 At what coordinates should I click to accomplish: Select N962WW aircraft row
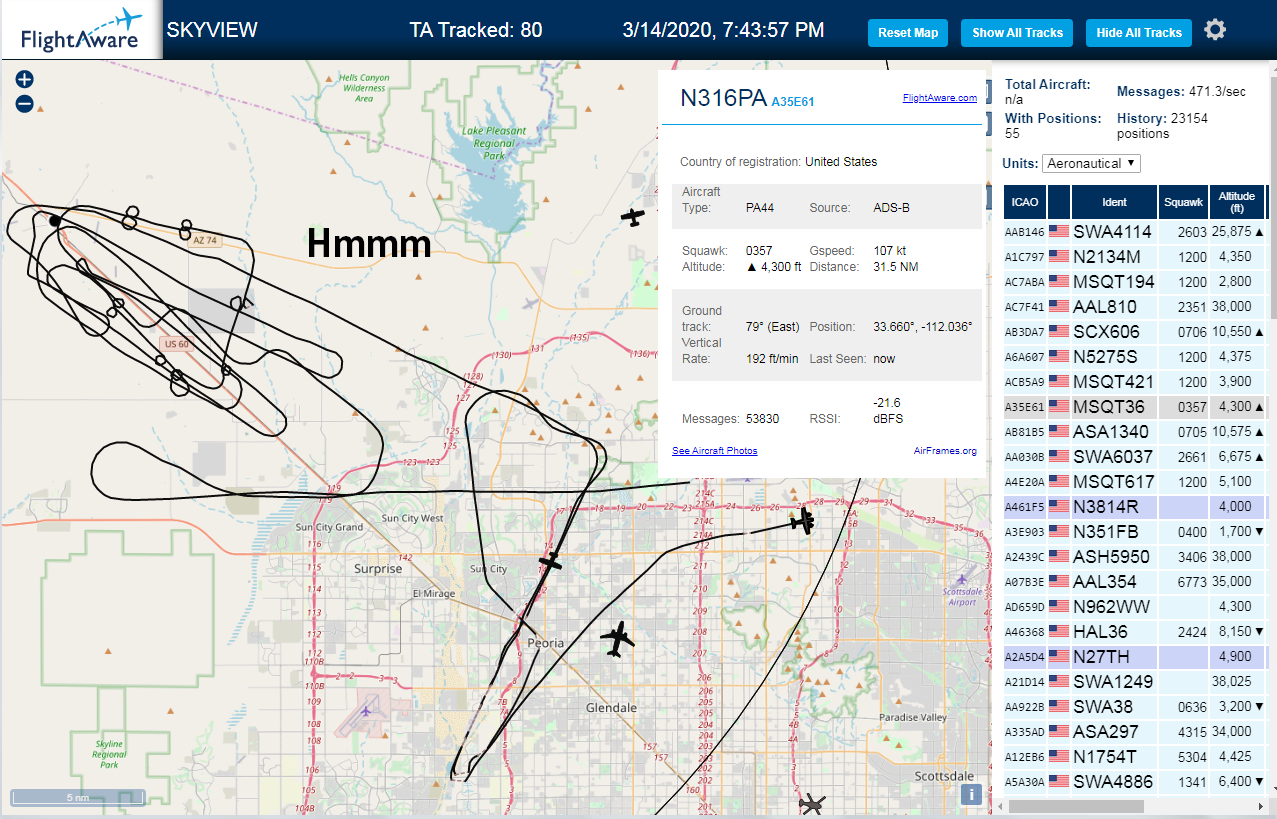1135,607
